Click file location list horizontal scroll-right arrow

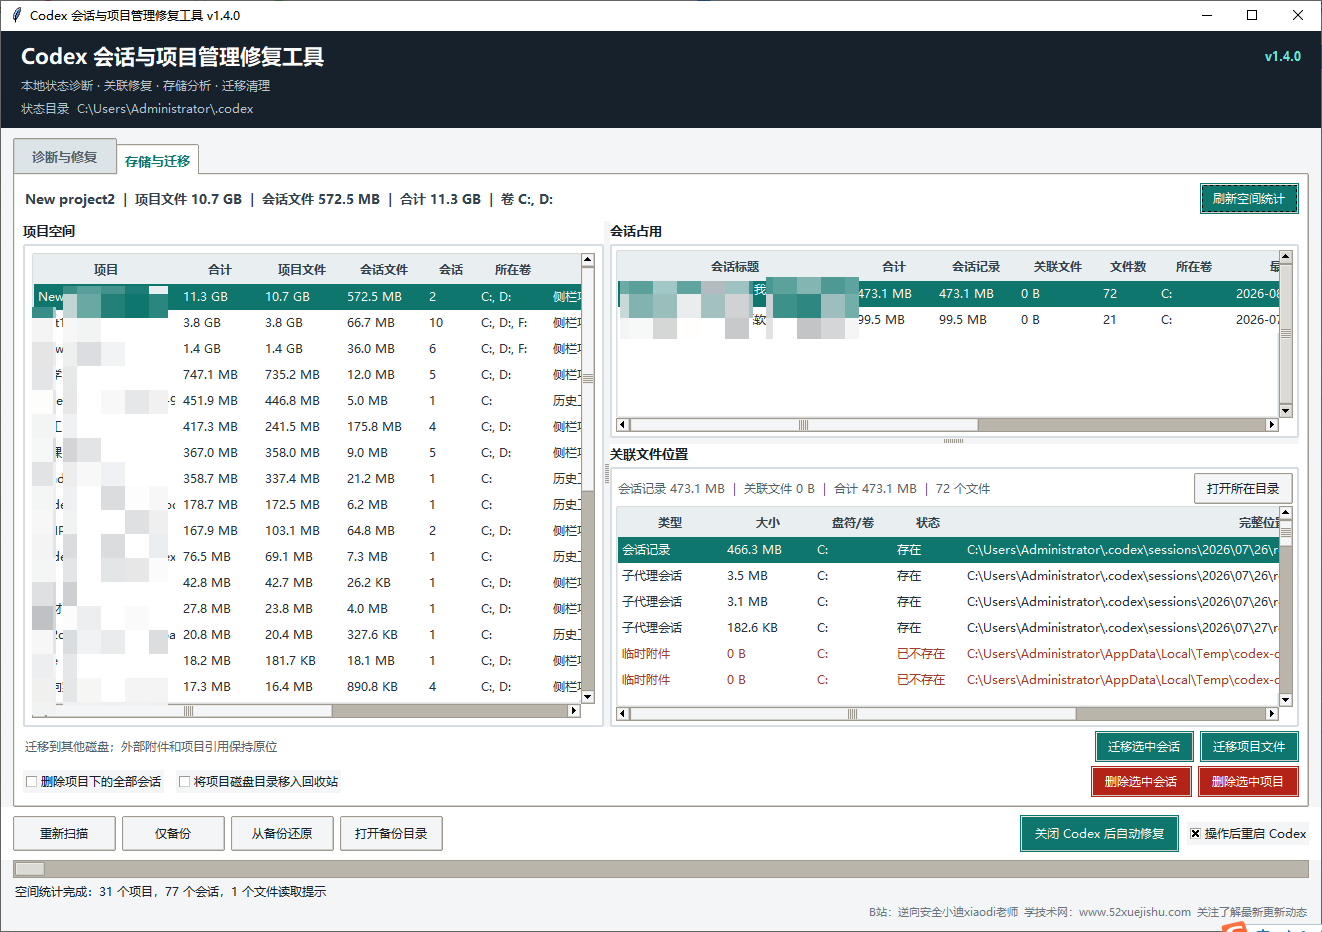click(x=1272, y=714)
